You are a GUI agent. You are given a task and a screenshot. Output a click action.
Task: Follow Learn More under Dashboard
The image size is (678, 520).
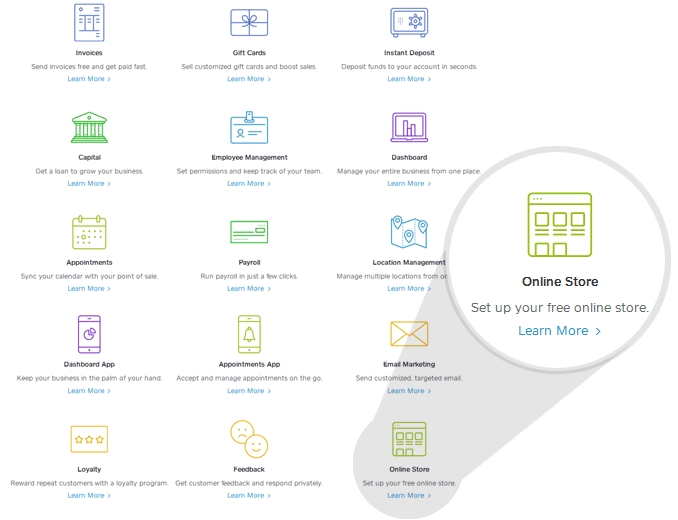[x=409, y=184]
